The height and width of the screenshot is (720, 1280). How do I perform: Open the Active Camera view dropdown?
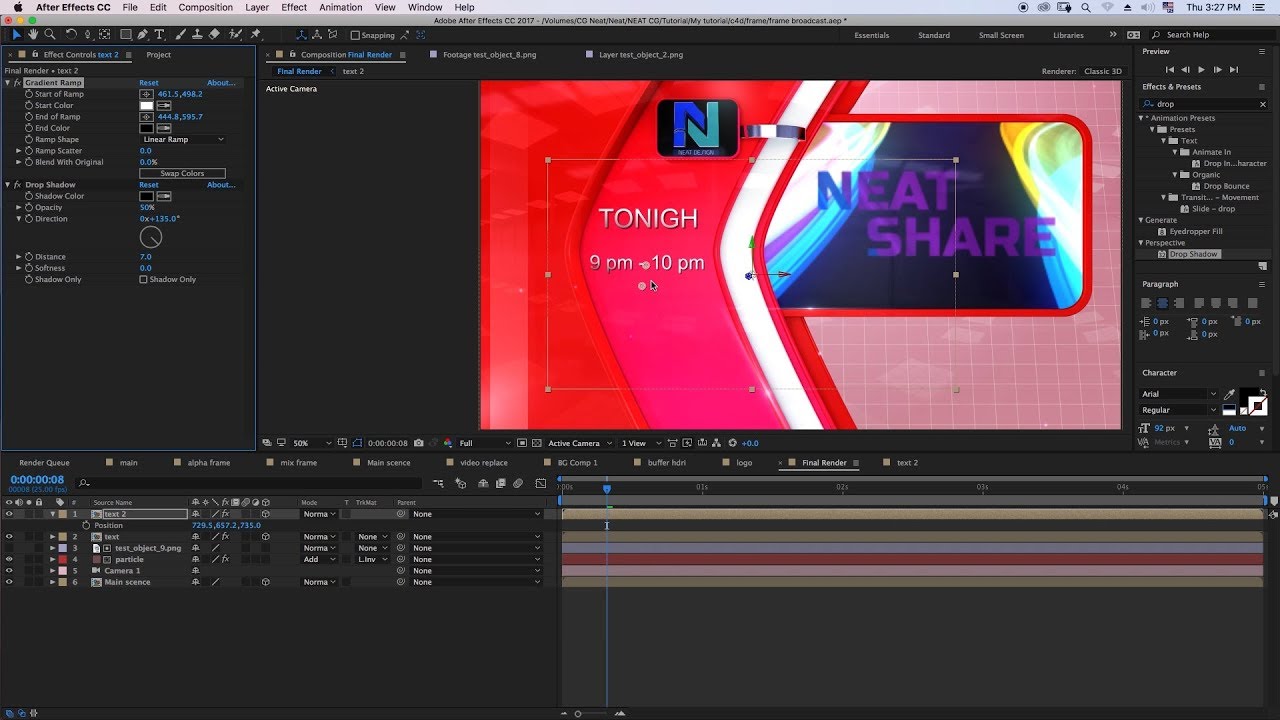click(x=579, y=443)
